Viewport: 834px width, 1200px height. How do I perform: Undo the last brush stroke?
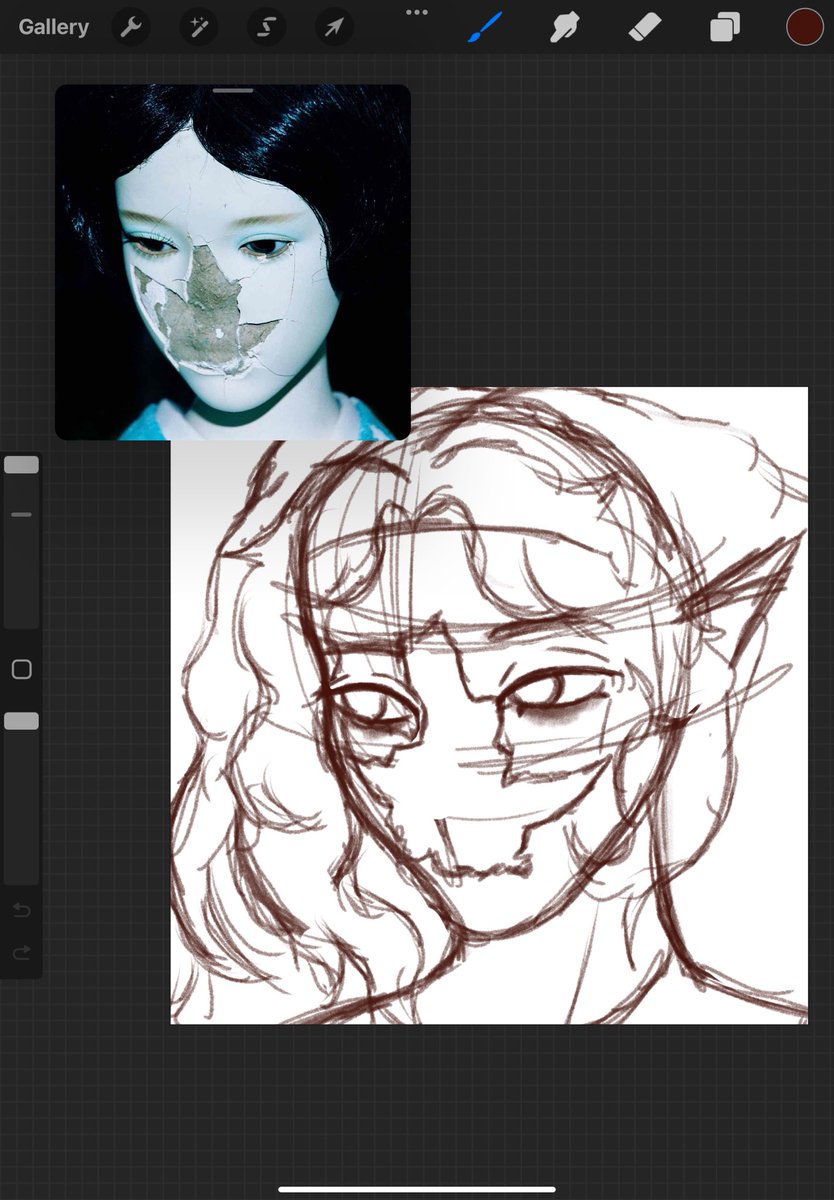tap(21, 910)
